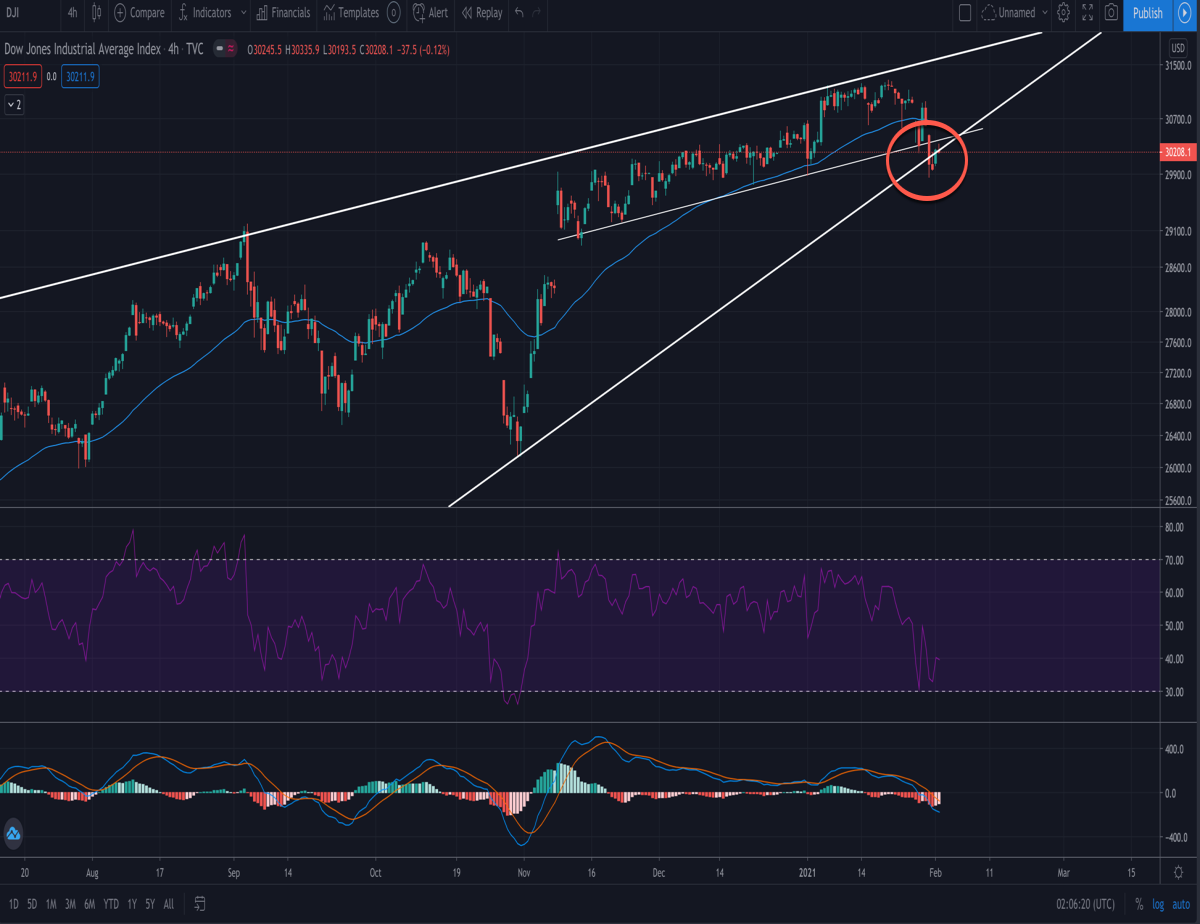Select the 1Y date range
The width and height of the screenshot is (1200, 924).
tap(133, 904)
